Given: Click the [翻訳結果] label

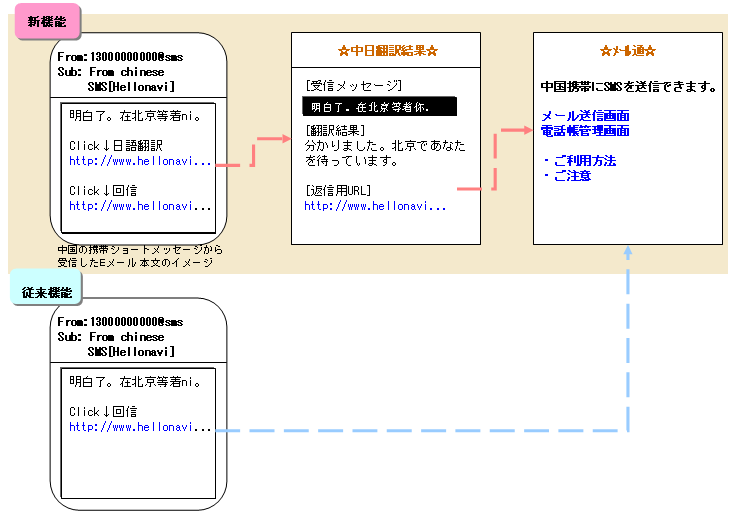Looking at the screenshot, I should click(335, 131).
